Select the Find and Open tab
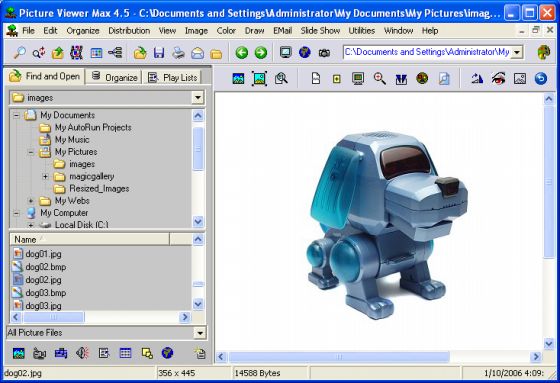560x383 pixels. coord(44,76)
